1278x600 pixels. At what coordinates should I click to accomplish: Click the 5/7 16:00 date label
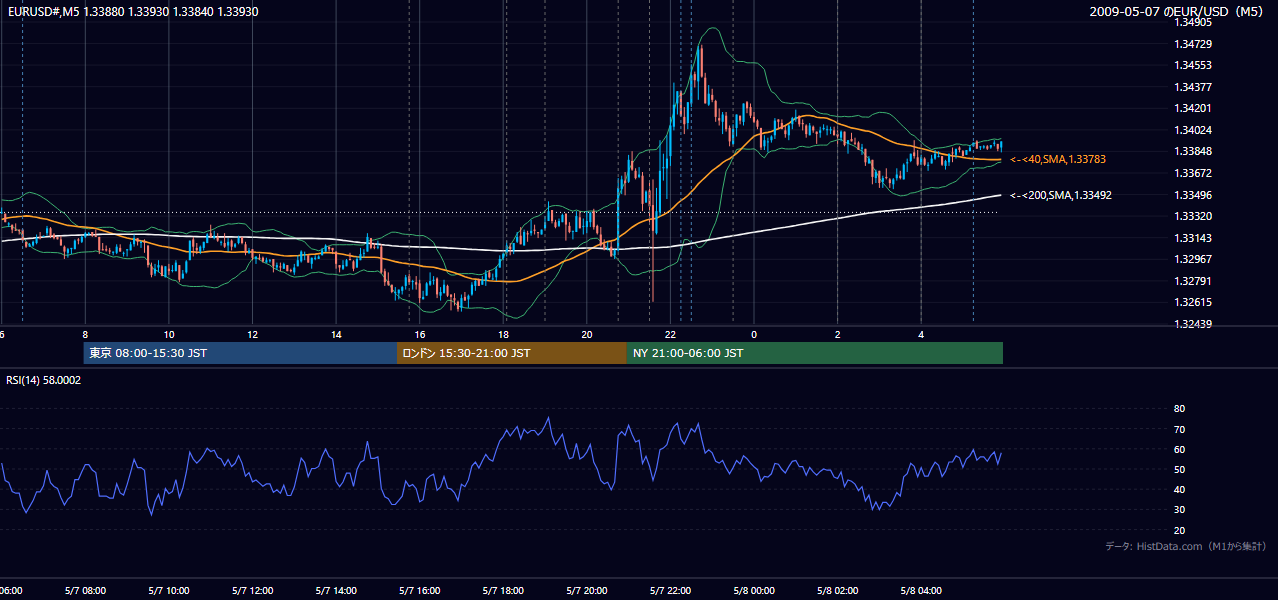click(x=420, y=591)
